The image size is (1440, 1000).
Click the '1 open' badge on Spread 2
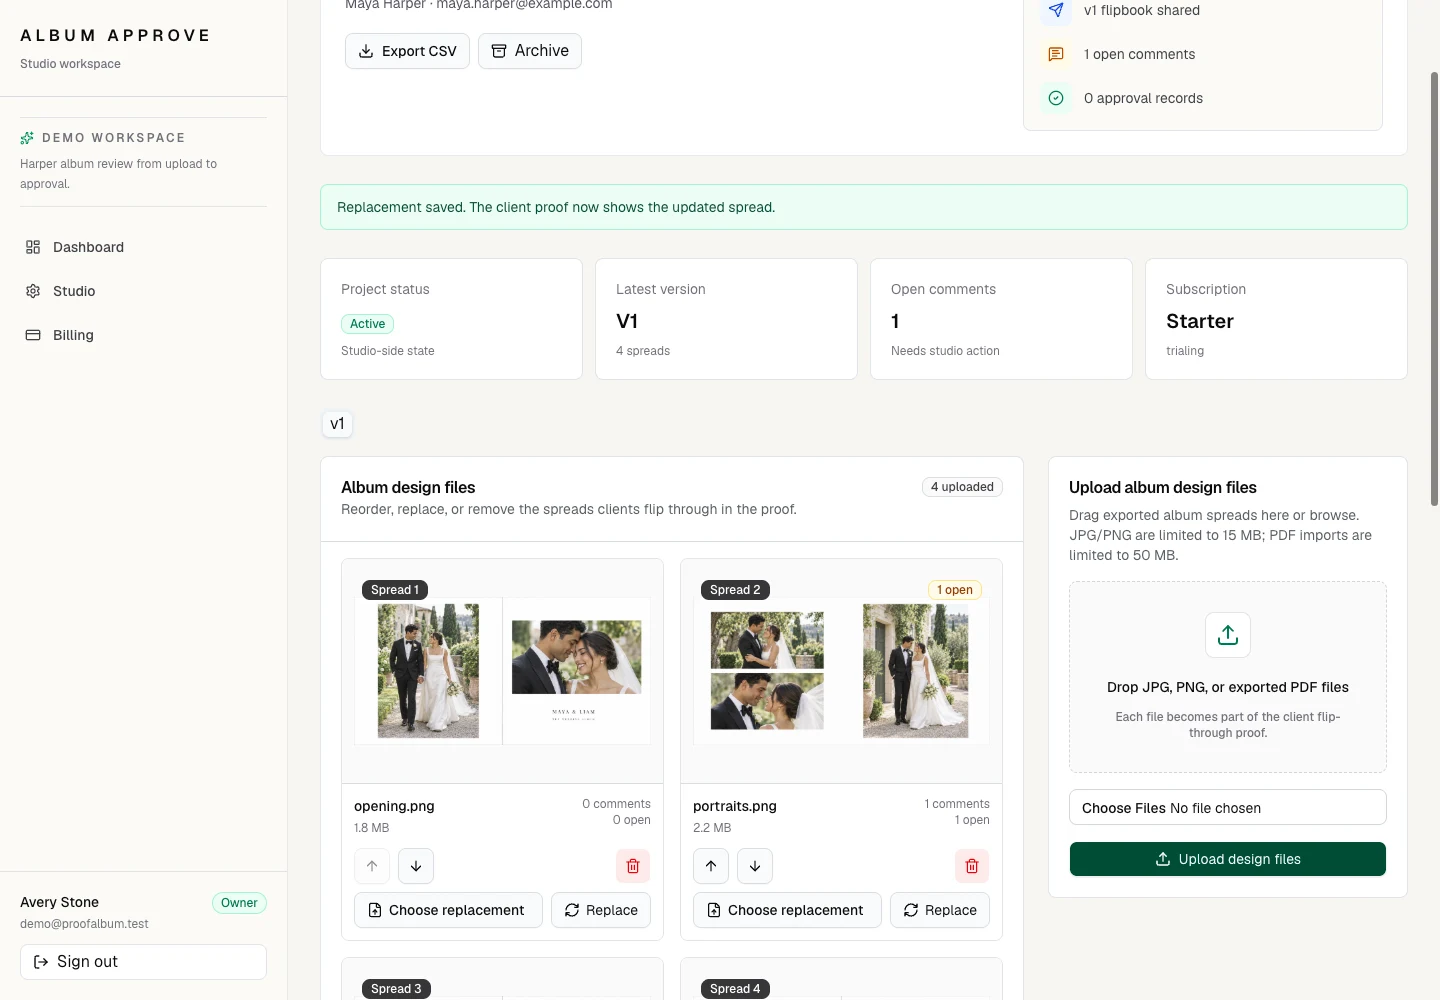click(x=955, y=590)
